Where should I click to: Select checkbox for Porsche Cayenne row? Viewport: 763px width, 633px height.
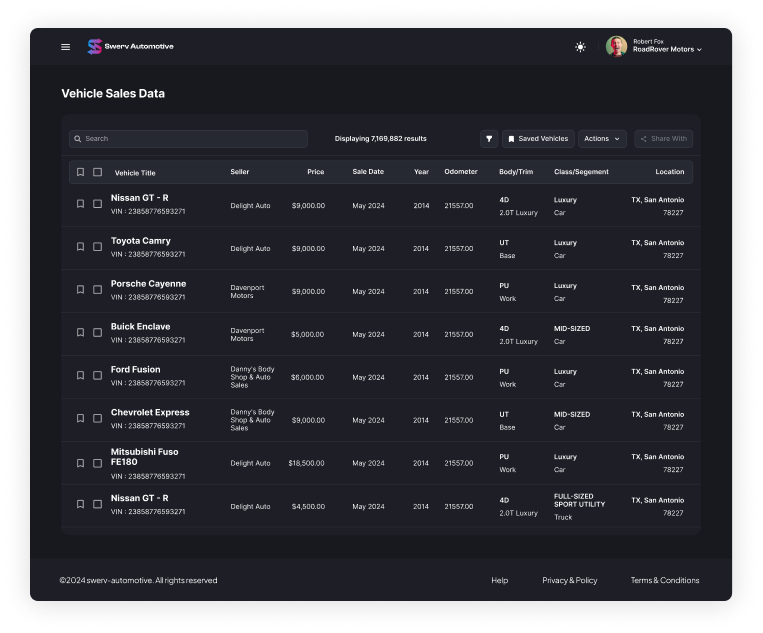[97, 289]
